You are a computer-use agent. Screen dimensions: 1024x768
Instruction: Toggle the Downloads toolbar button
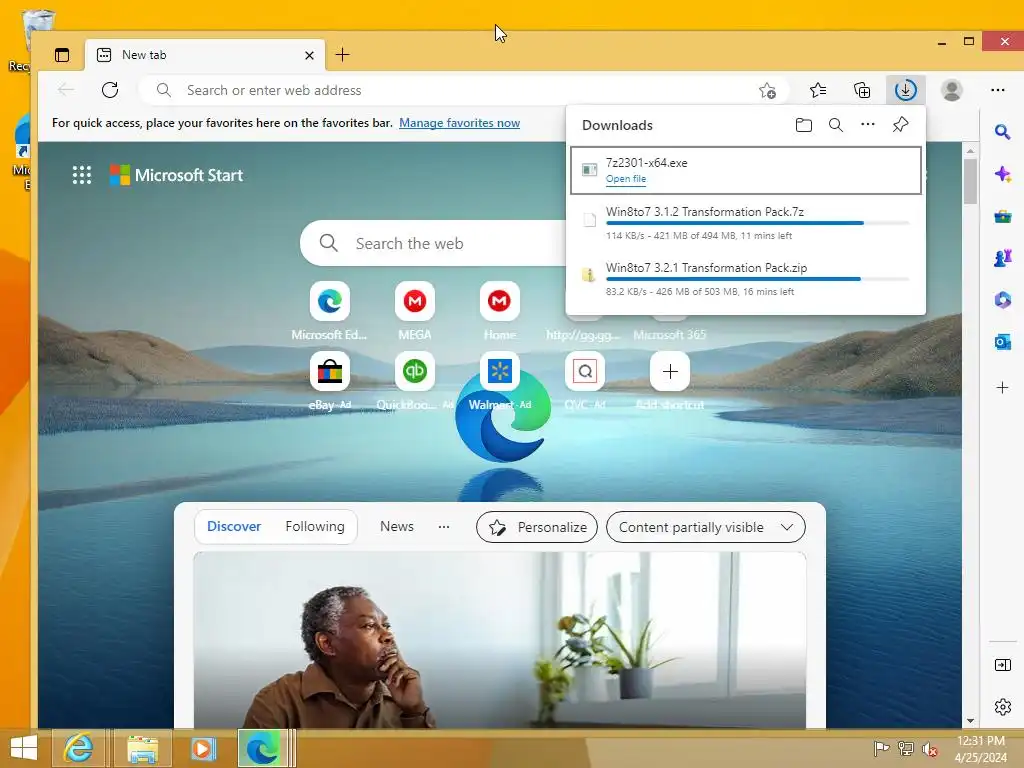pyautogui.click(x=906, y=90)
